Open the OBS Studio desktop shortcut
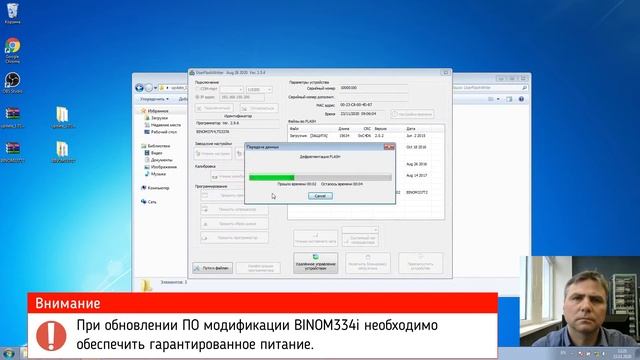 (x=13, y=83)
